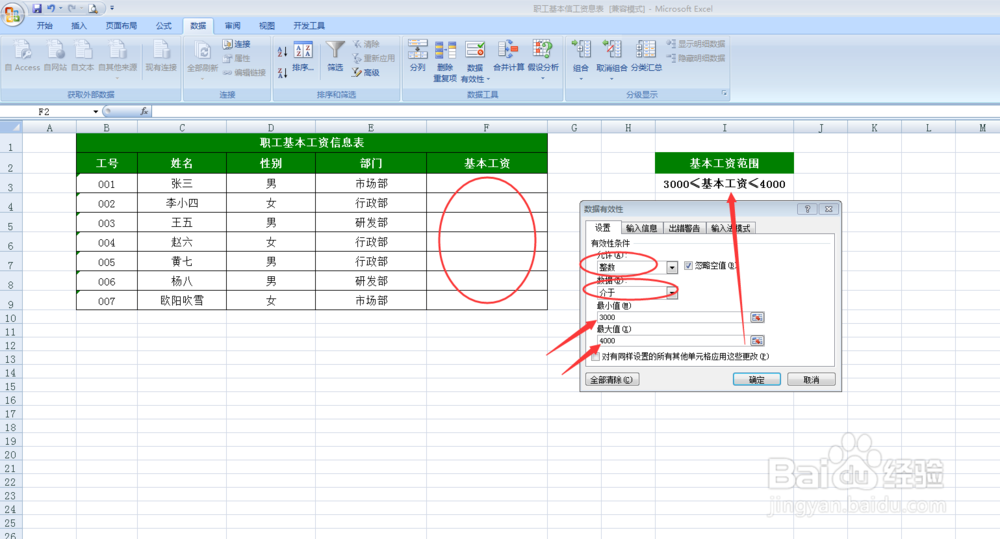This screenshot has height=539, width=1000.
Task: Click the Name Box showing F2
Action: click(x=45, y=112)
